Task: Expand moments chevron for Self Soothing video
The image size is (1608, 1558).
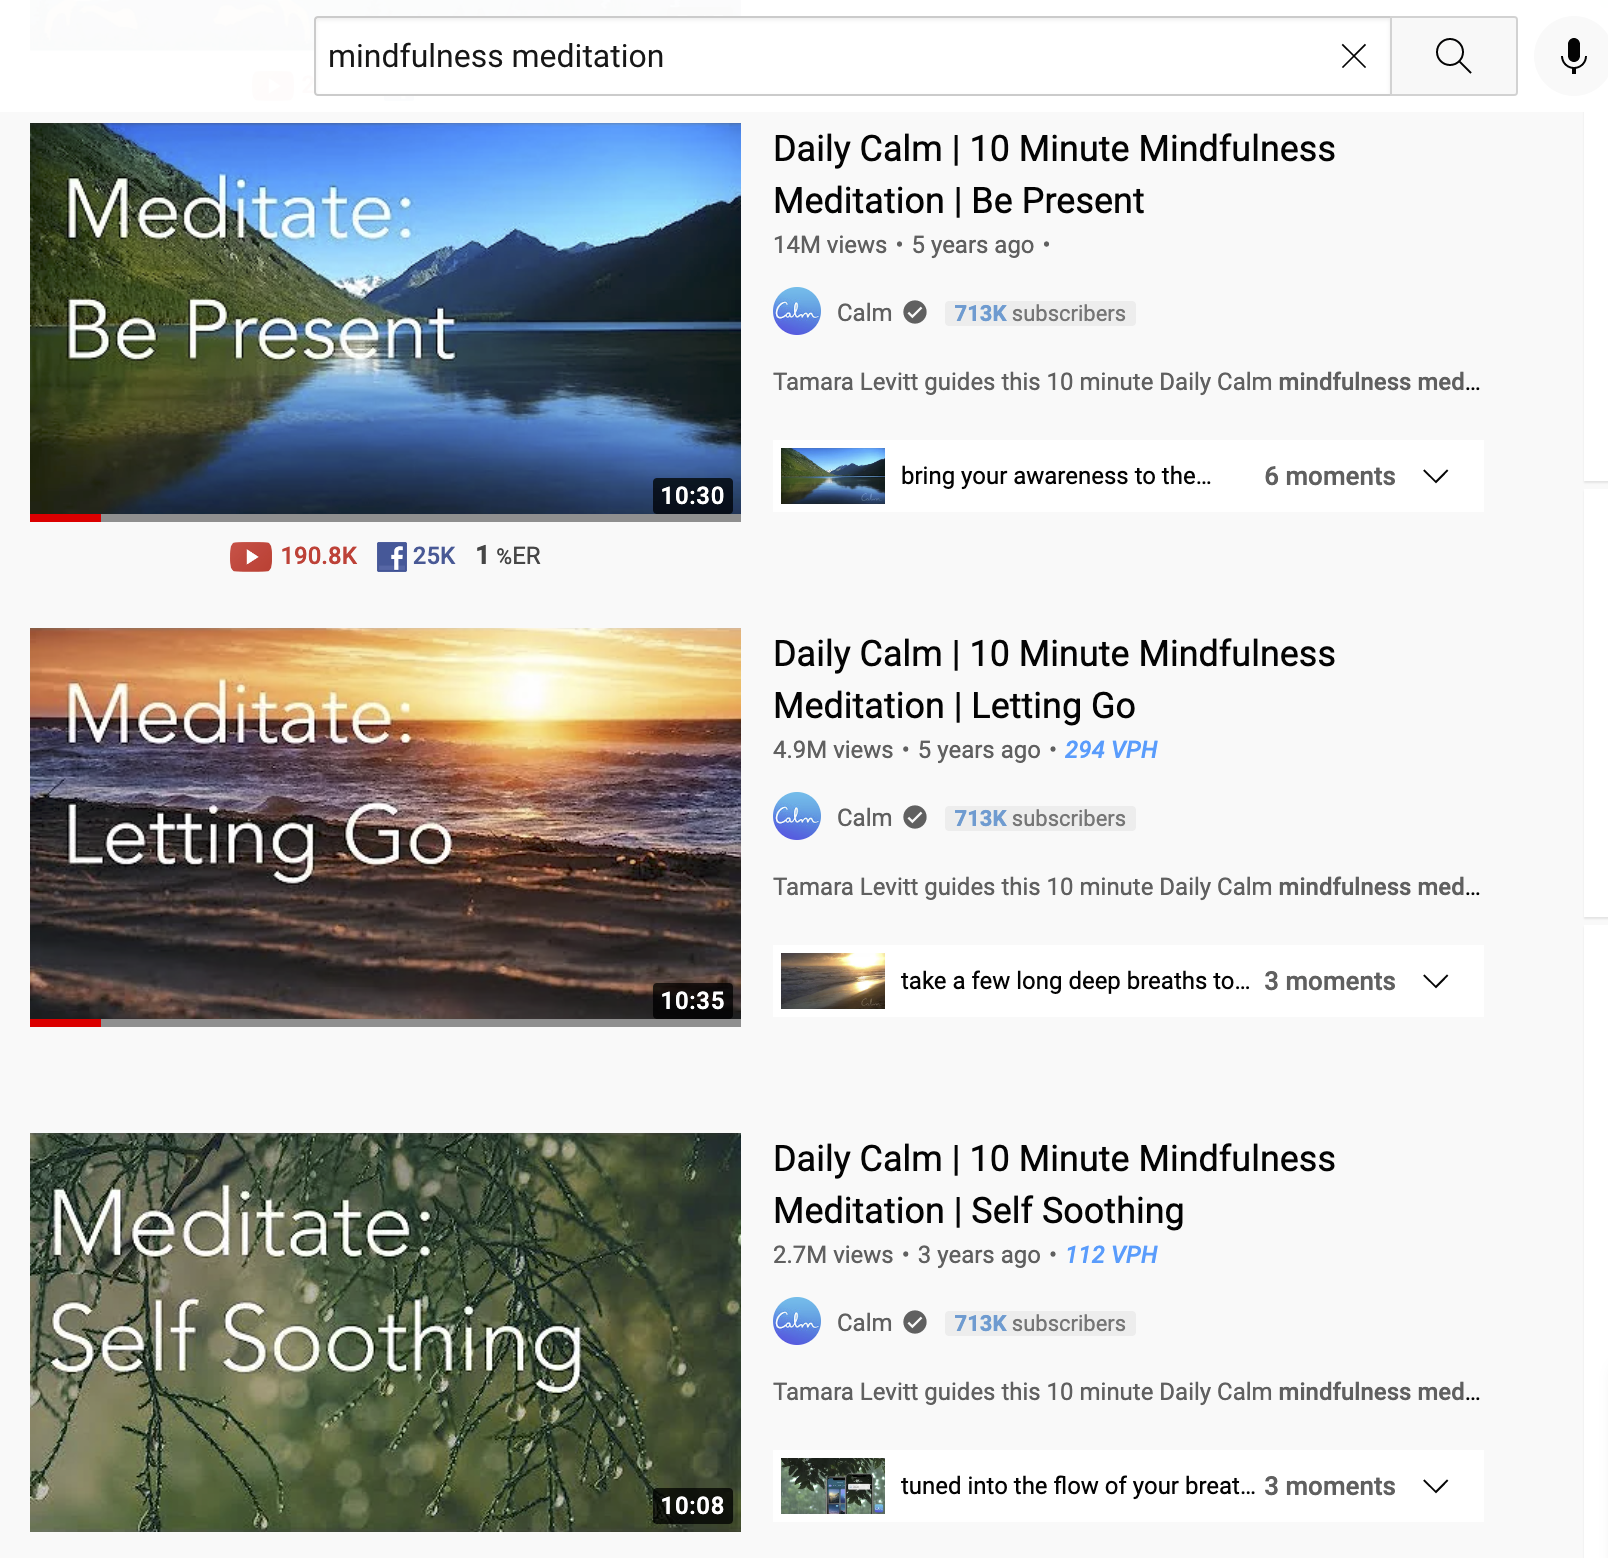Action: (1436, 1486)
